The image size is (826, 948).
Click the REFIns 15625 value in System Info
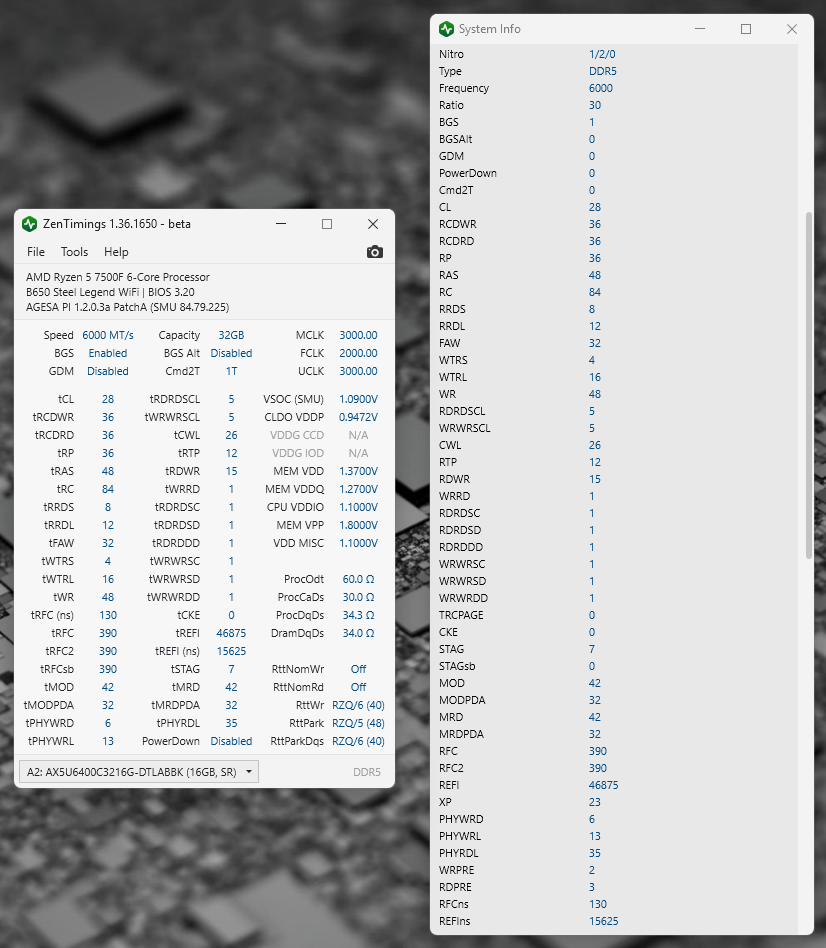tap(603, 921)
